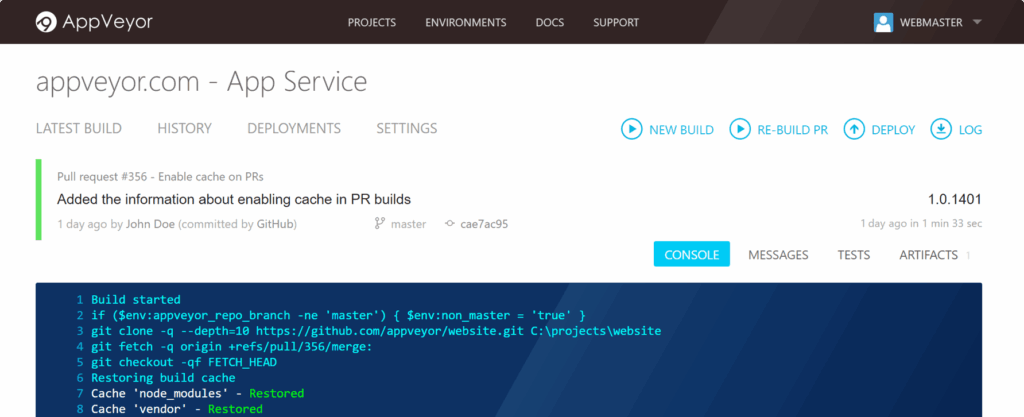Click the New Build play icon
The width and height of the screenshot is (1024, 417).
[x=632, y=129]
